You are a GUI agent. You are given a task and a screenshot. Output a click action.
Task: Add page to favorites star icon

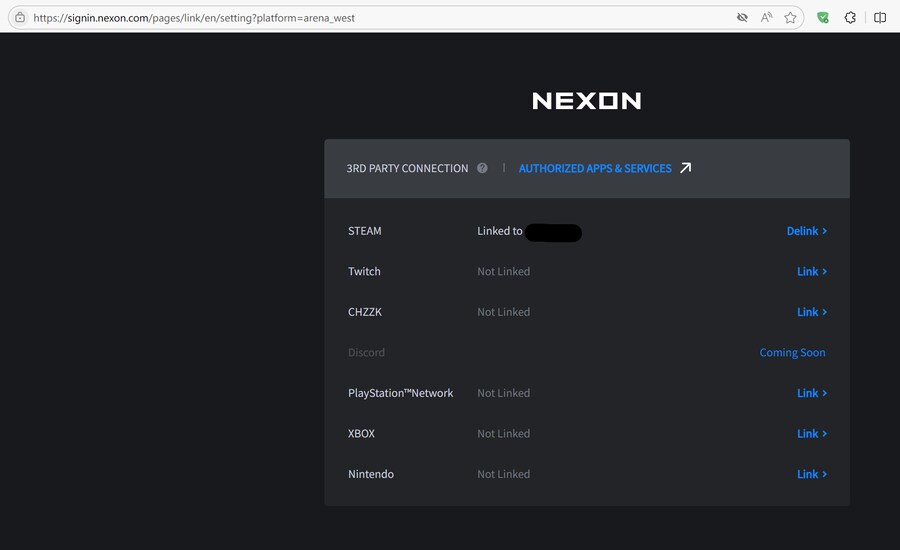pos(790,18)
